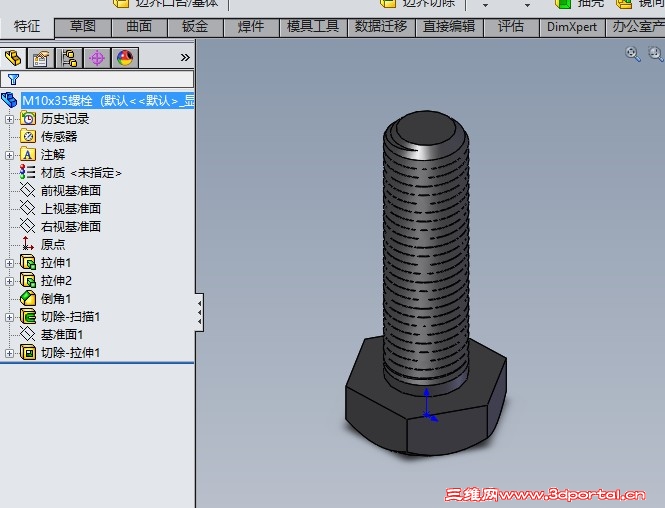Click the 切除-拉伸1 cut extrude icon
665x508 pixels.
pyautogui.click(x=28, y=352)
